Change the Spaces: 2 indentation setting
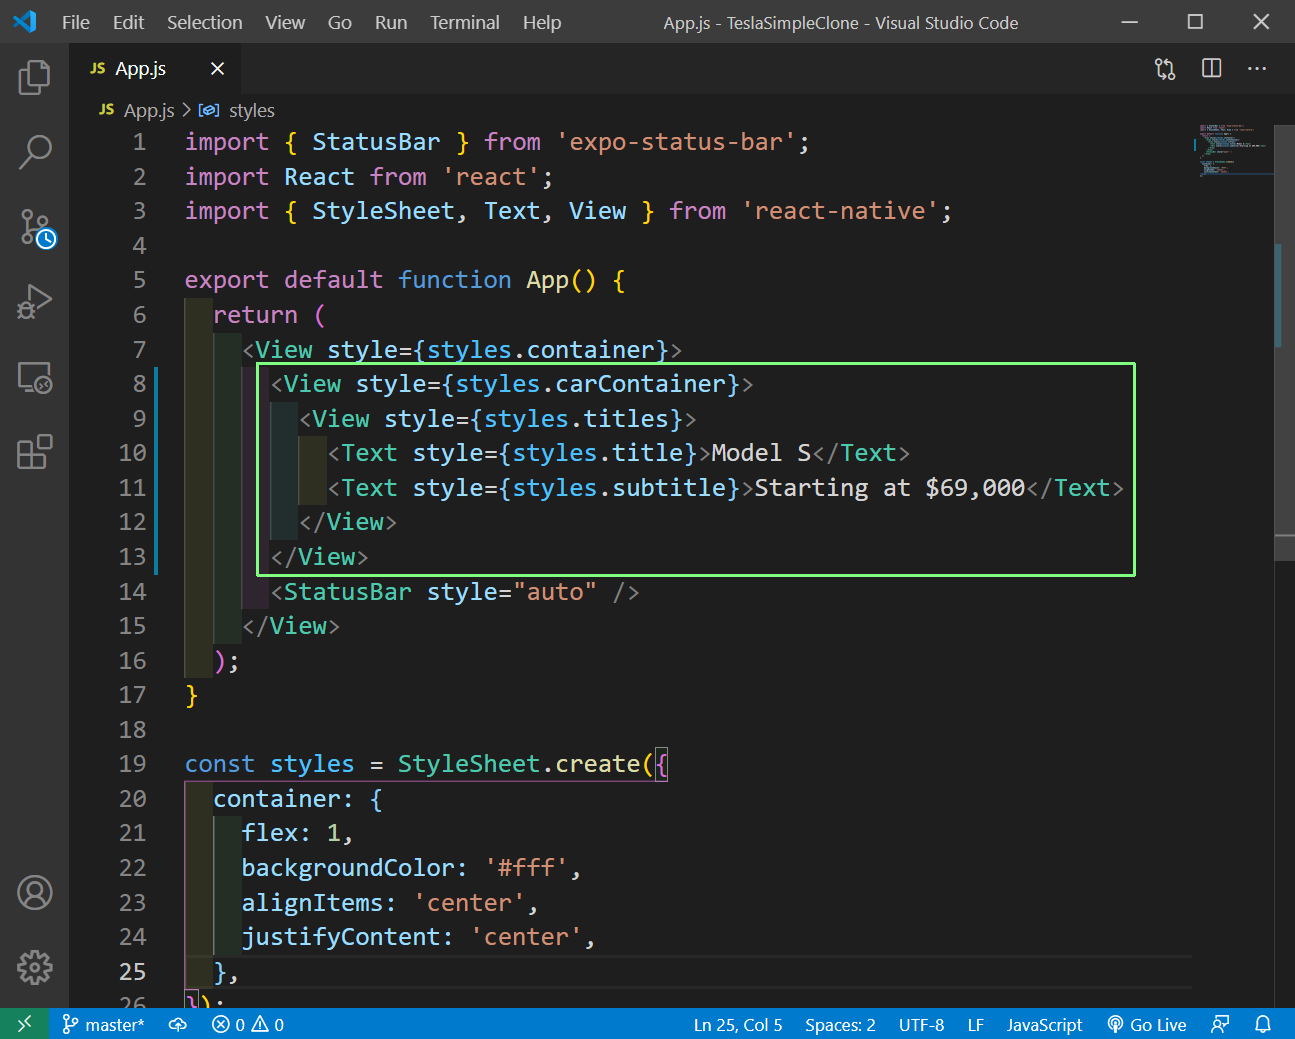Screen dimensions: 1295x1039 840,1024
